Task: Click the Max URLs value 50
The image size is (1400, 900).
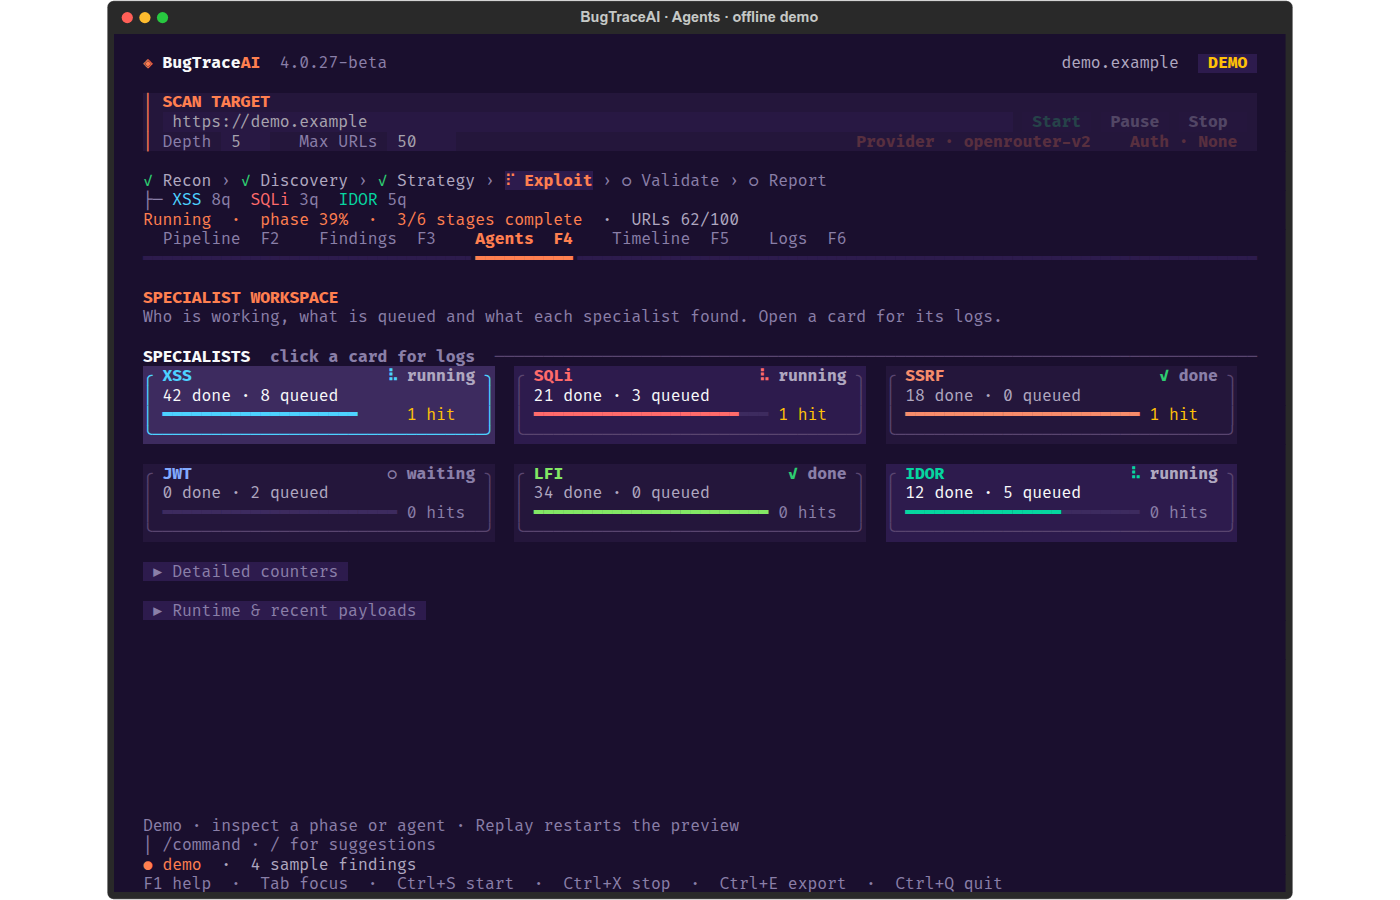Action: point(407,142)
